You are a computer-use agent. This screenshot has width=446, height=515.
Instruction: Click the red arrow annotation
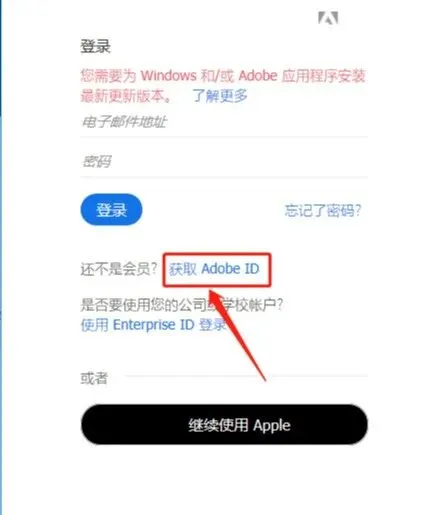[237, 335]
